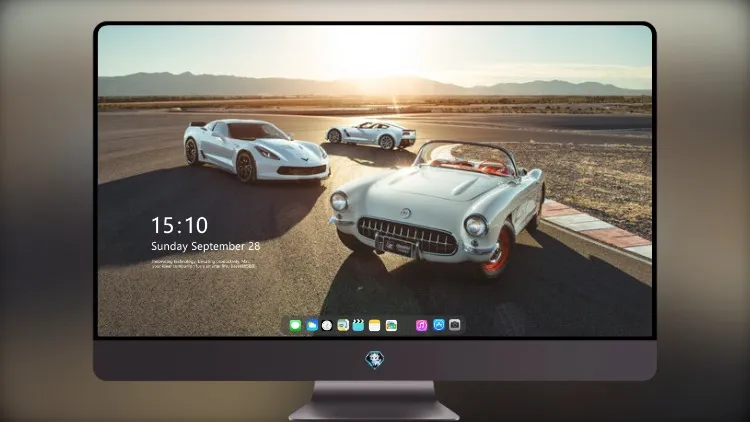Open the yellow Notes app in the dock

click(375, 325)
